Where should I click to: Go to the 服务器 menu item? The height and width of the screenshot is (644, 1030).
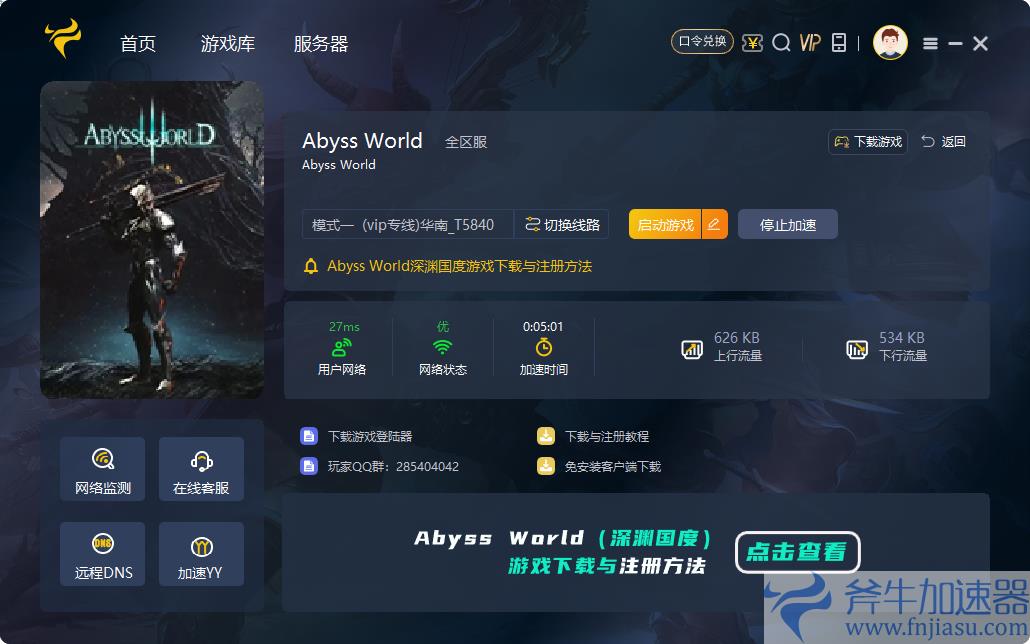[321, 43]
